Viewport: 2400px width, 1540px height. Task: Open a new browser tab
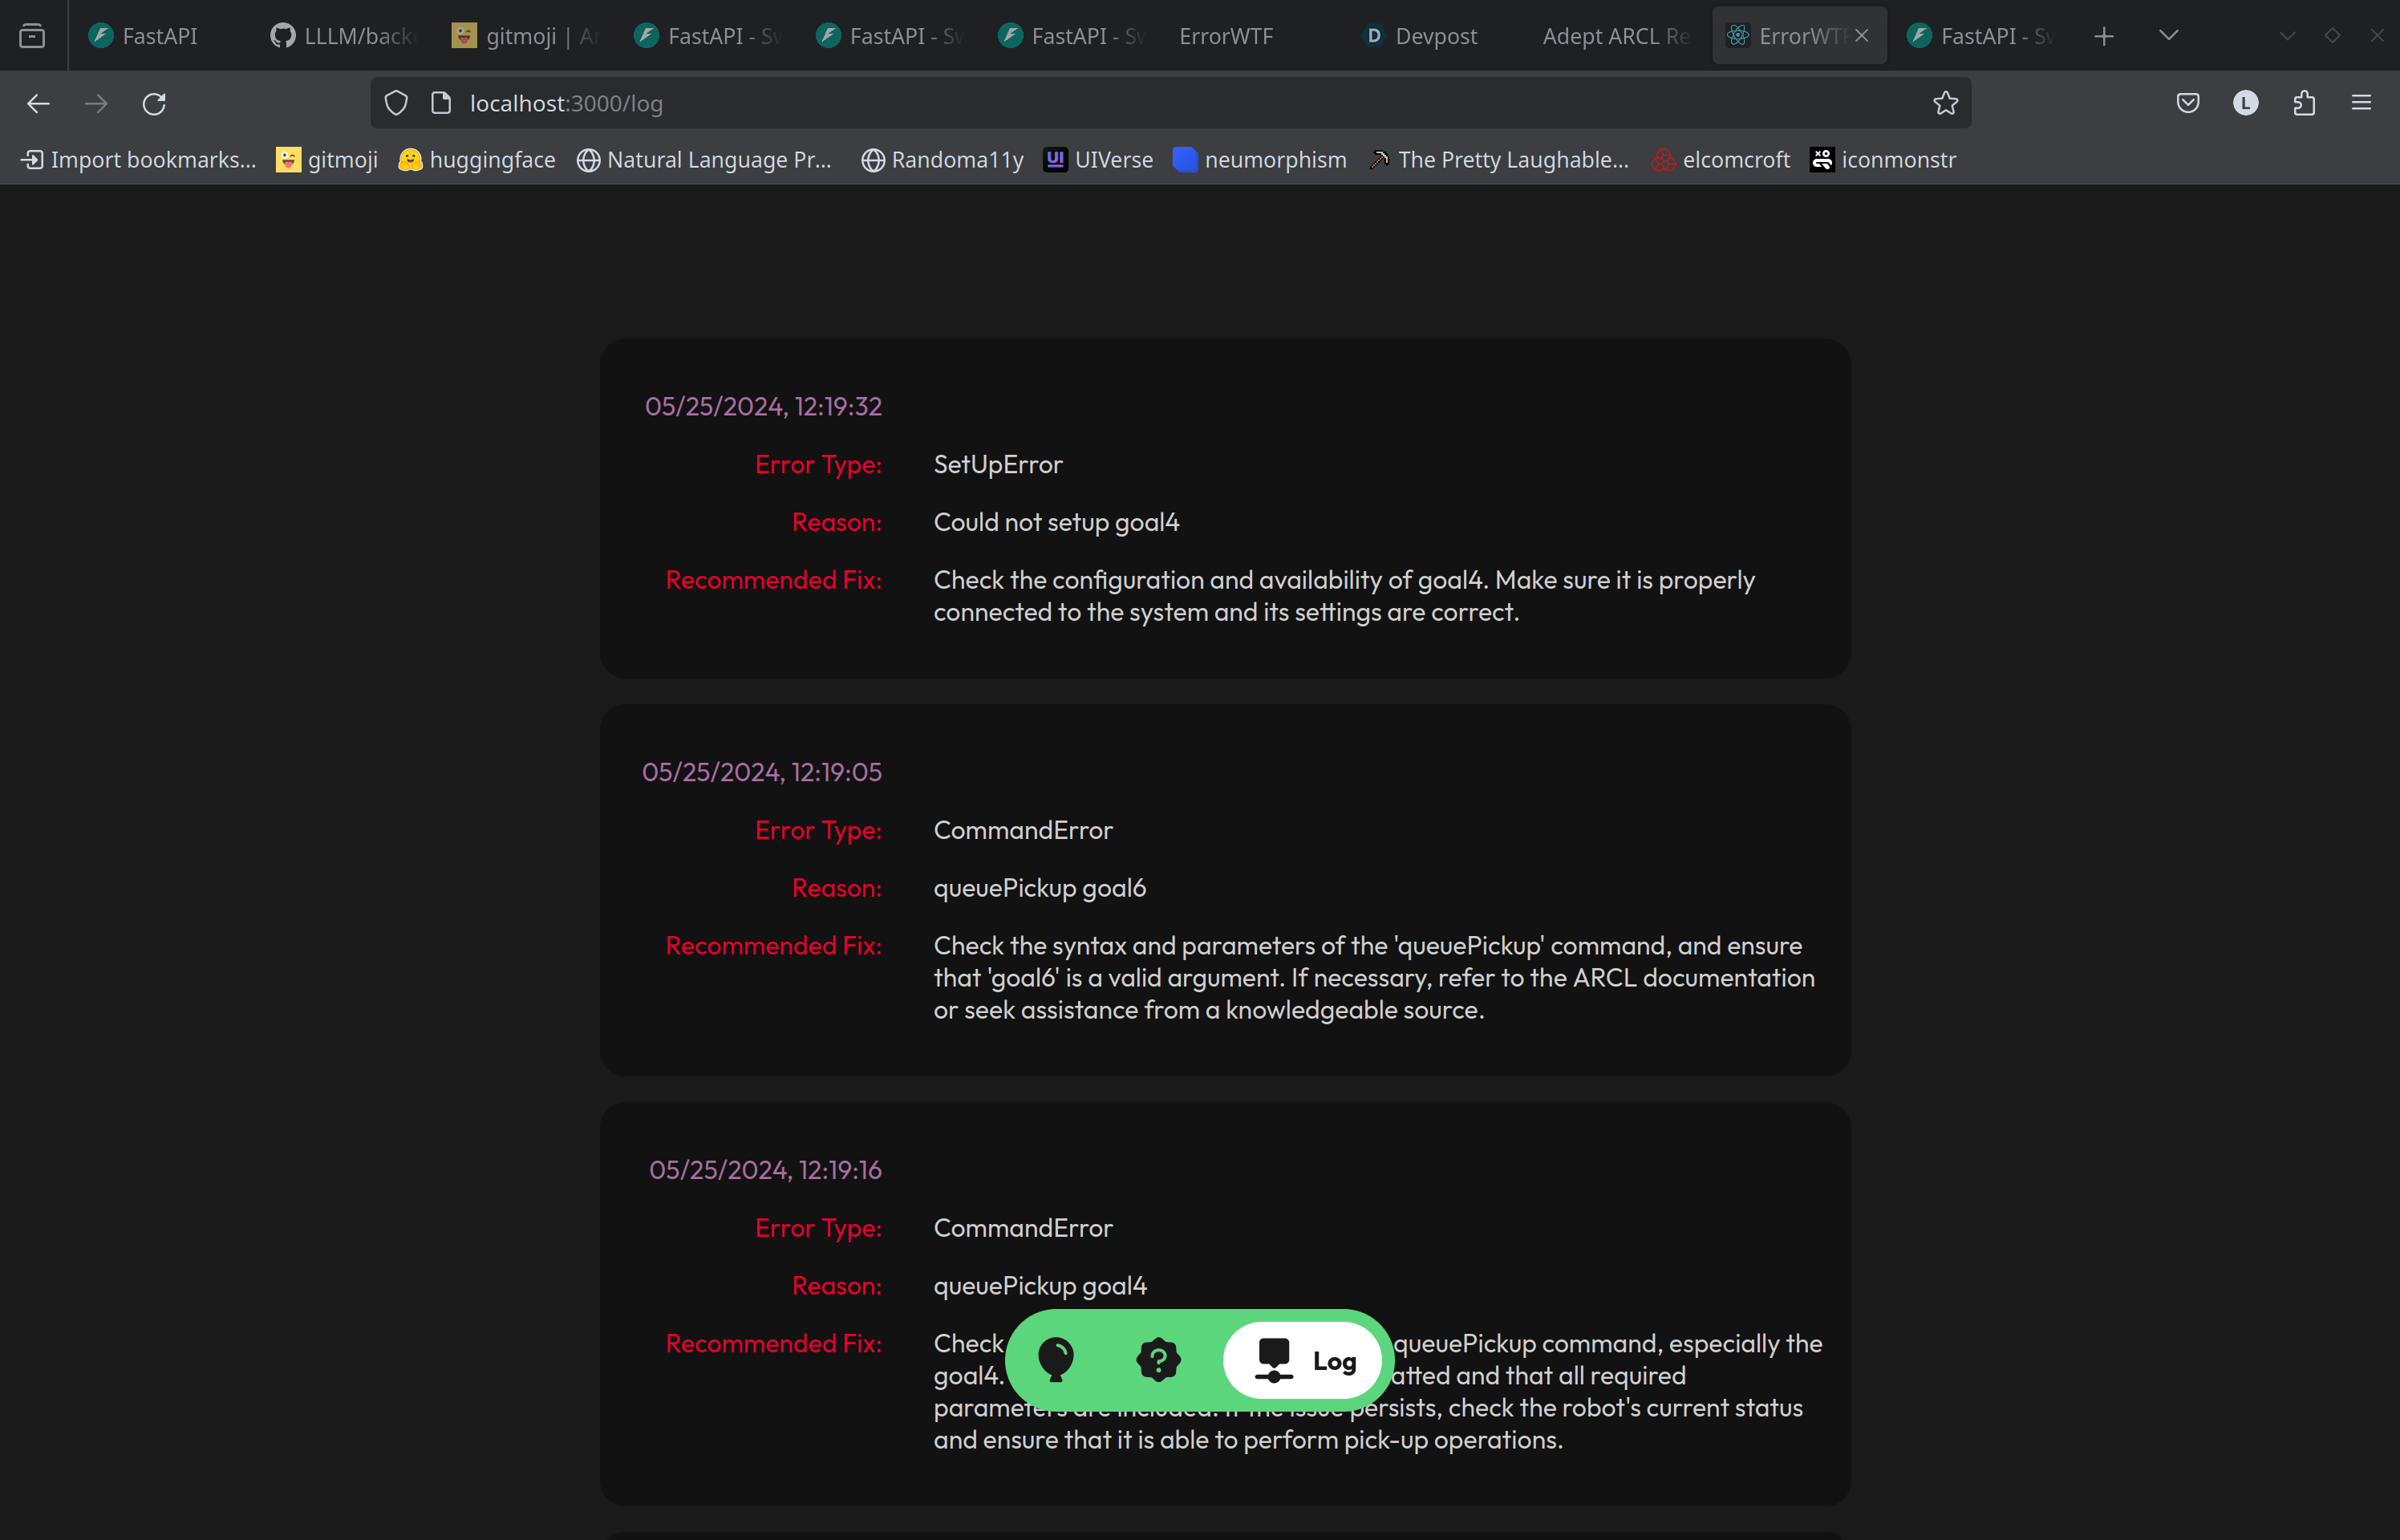pos(2104,36)
